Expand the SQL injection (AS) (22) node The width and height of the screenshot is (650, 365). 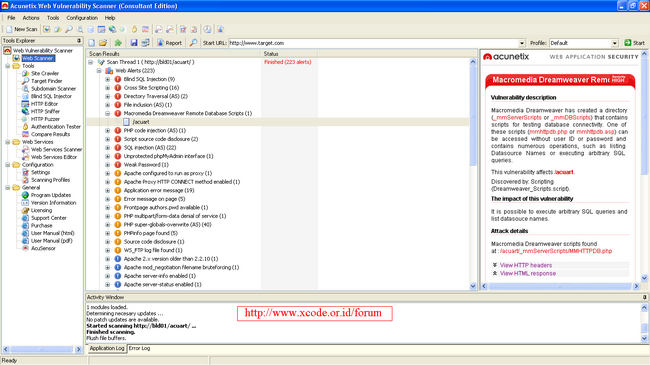click(107, 148)
